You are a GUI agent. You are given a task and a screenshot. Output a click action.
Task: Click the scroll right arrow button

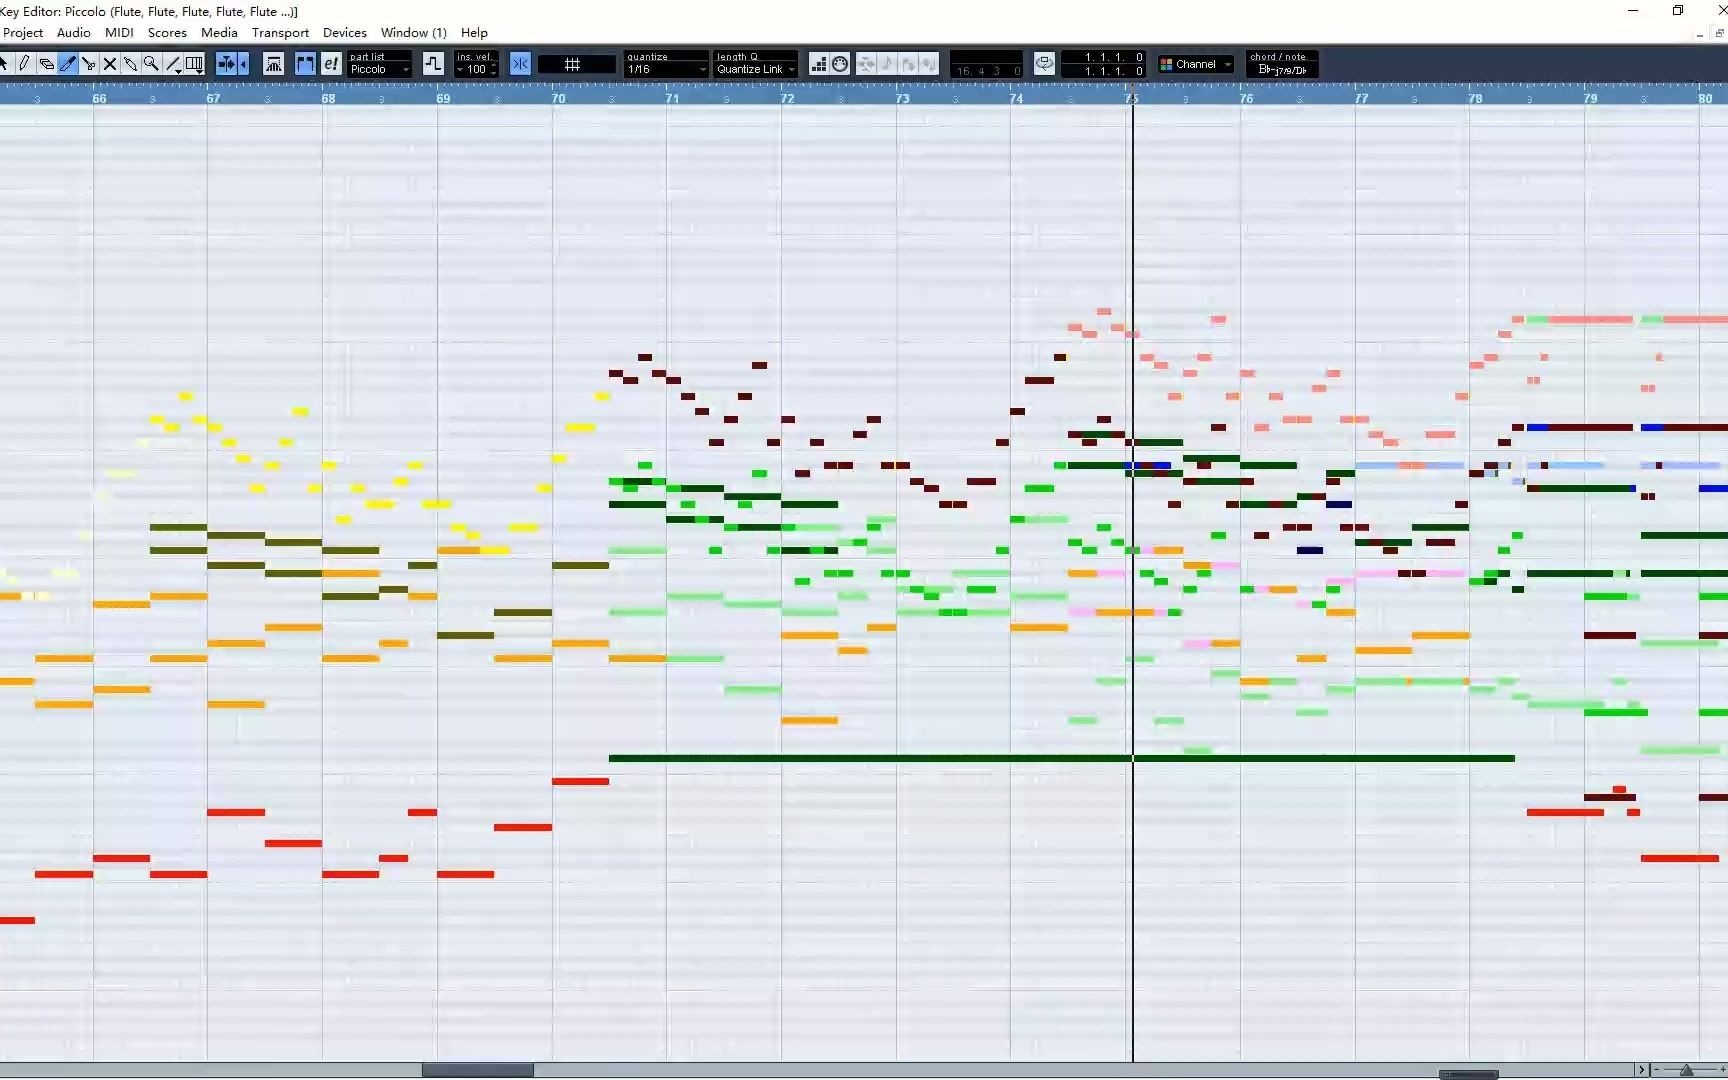pos(1641,1070)
